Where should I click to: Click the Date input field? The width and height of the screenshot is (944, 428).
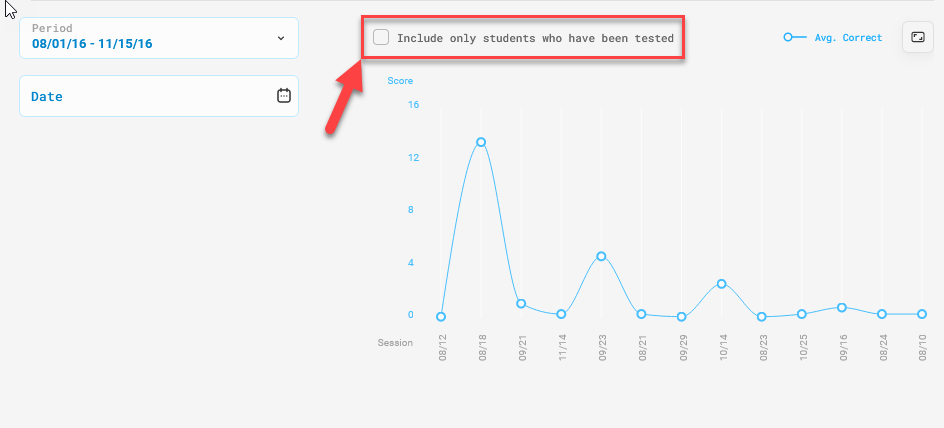coord(150,96)
